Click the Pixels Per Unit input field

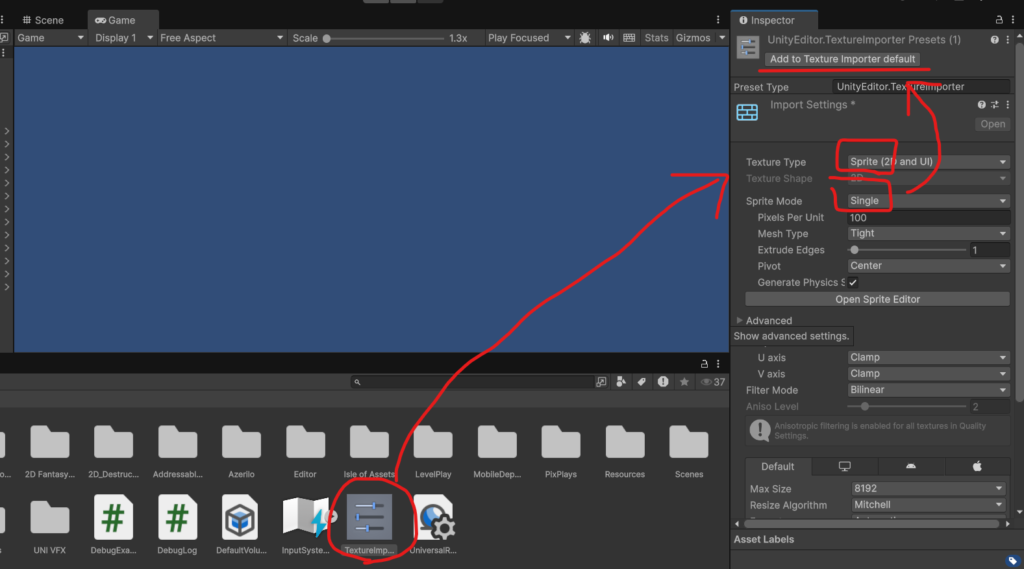tap(927, 218)
